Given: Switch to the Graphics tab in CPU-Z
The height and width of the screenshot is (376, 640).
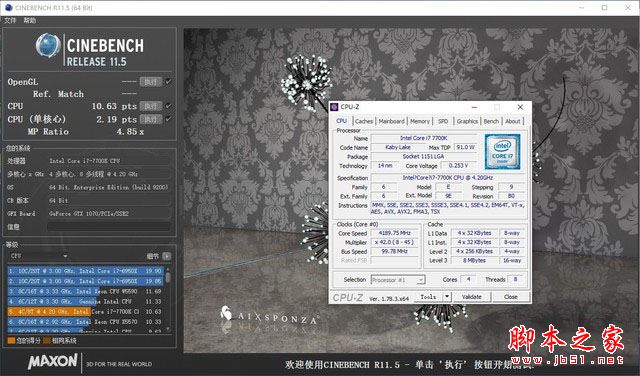Looking at the screenshot, I should [467, 121].
